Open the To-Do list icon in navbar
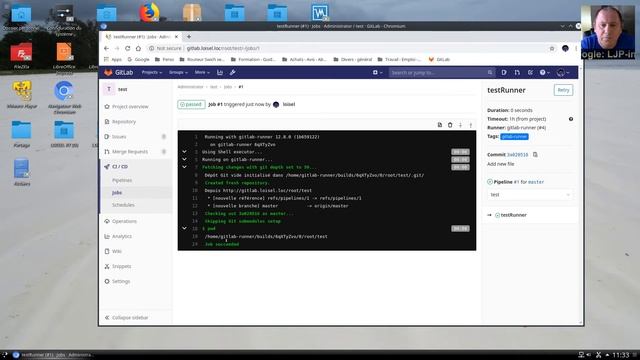Screen dimensions: 640x360 pyautogui.click(x=530, y=72)
